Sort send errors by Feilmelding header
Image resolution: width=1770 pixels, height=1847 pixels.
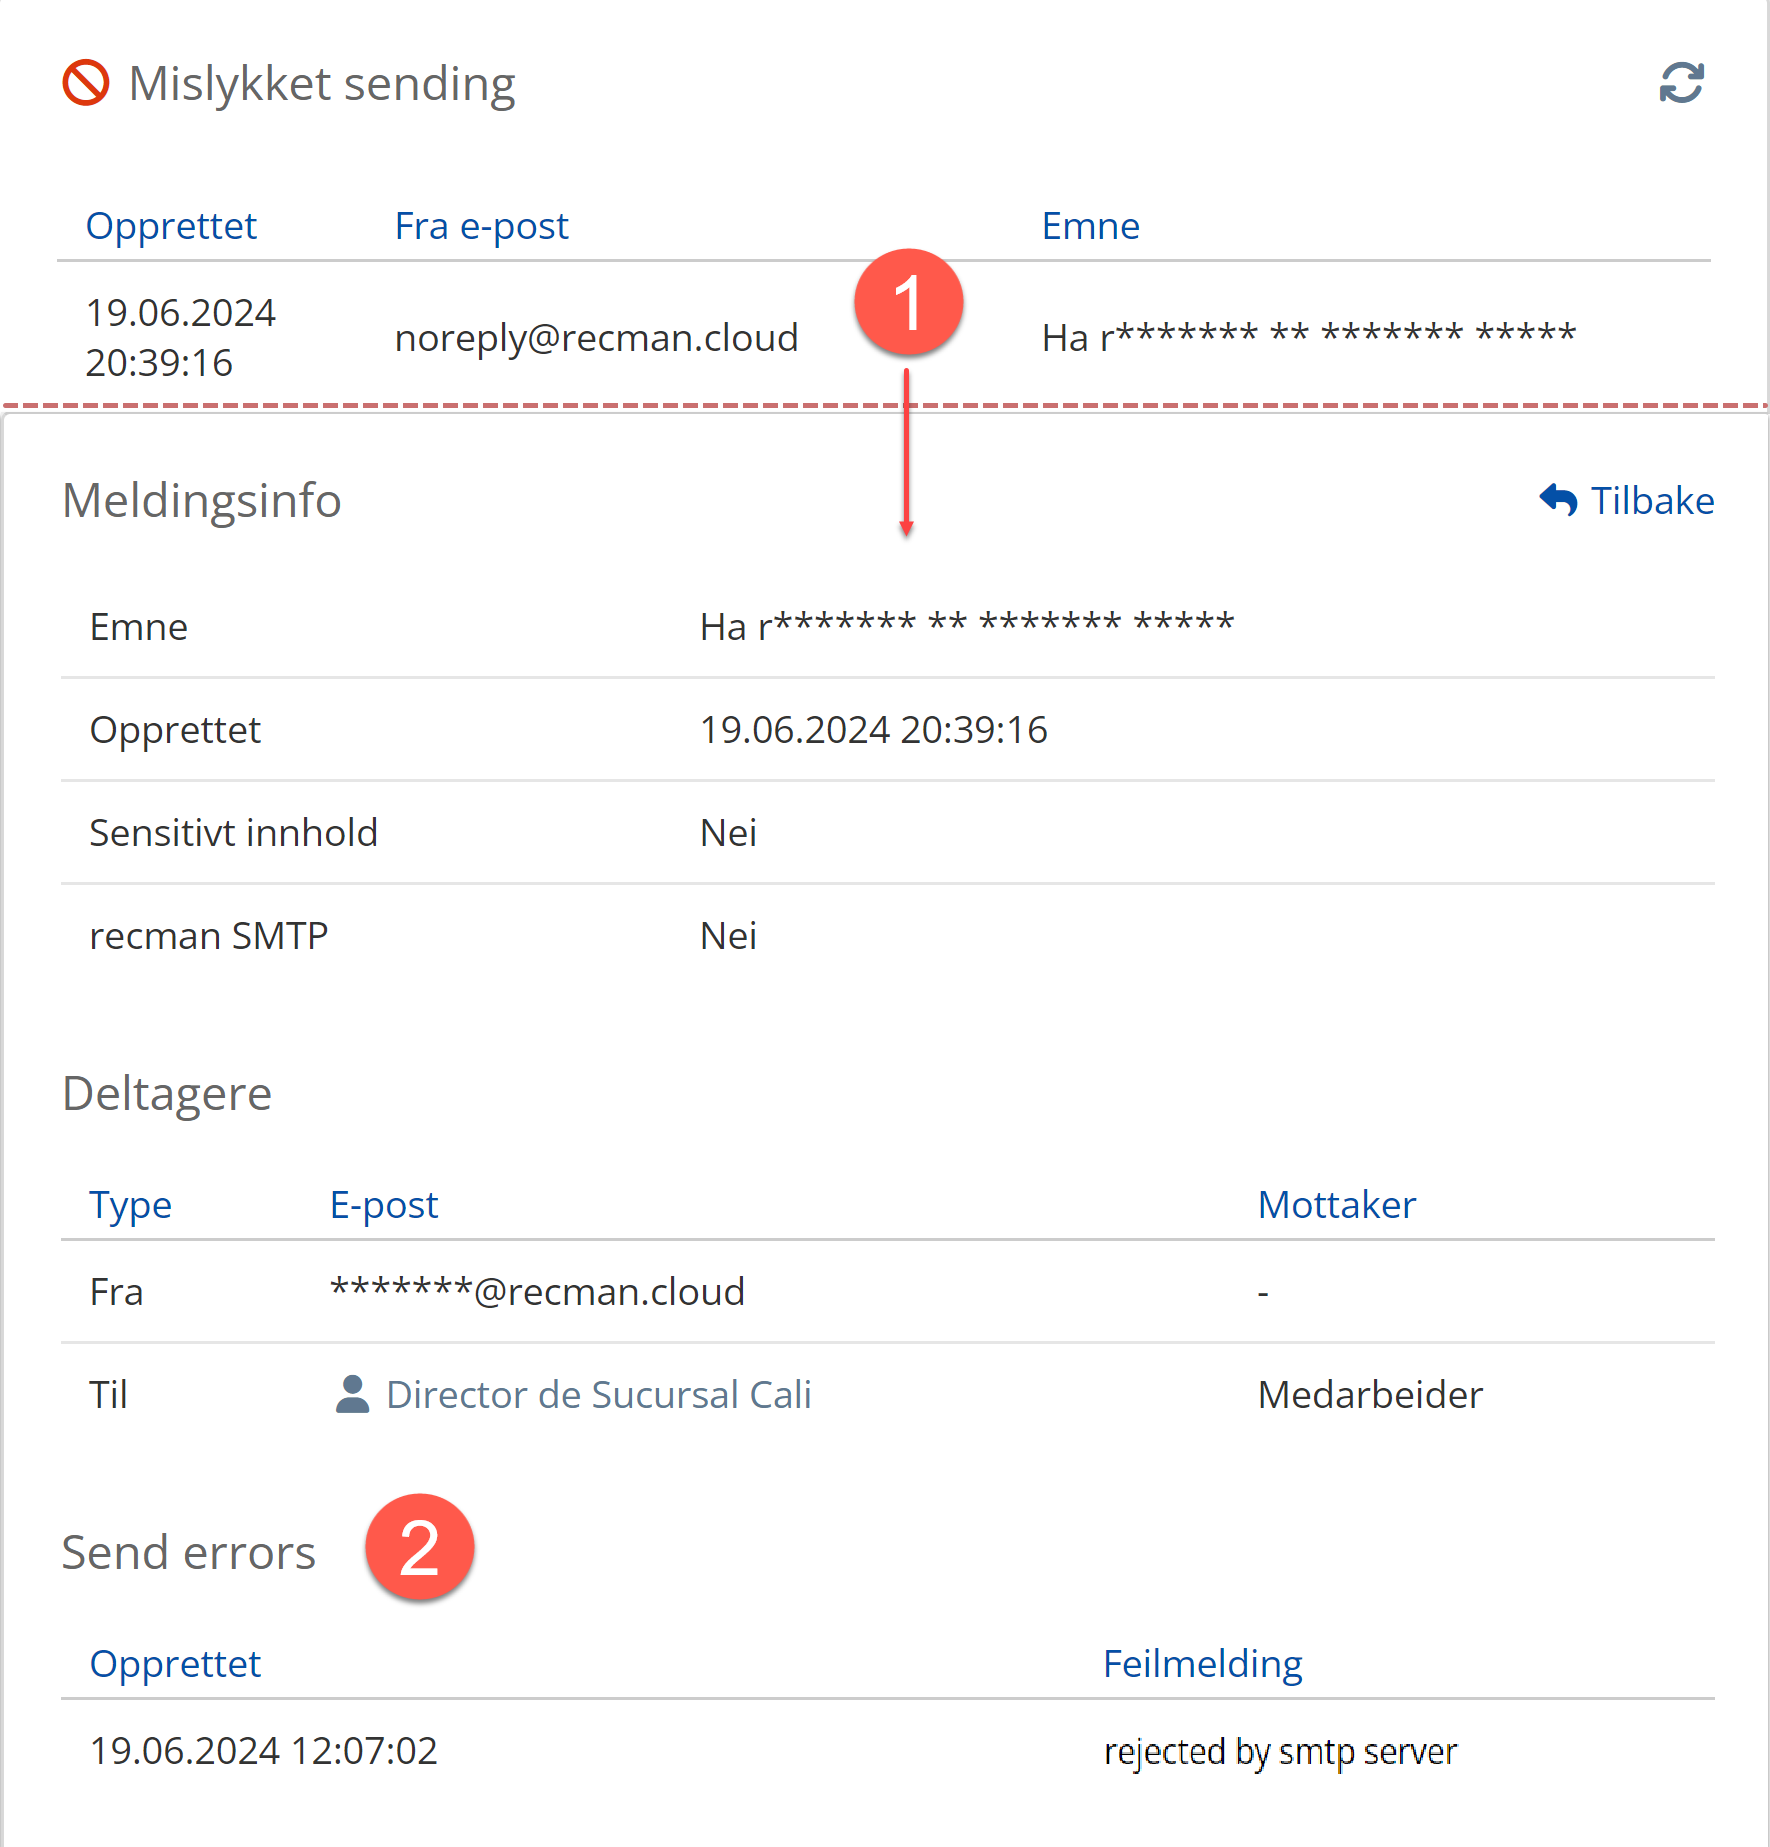[1202, 1664]
